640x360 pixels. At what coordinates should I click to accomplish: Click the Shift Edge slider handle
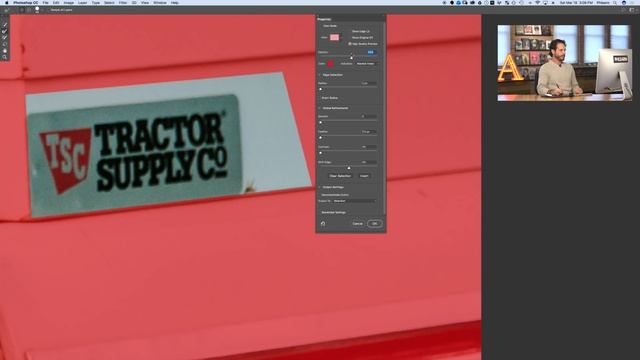pyautogui.click(x=349, y=168)
